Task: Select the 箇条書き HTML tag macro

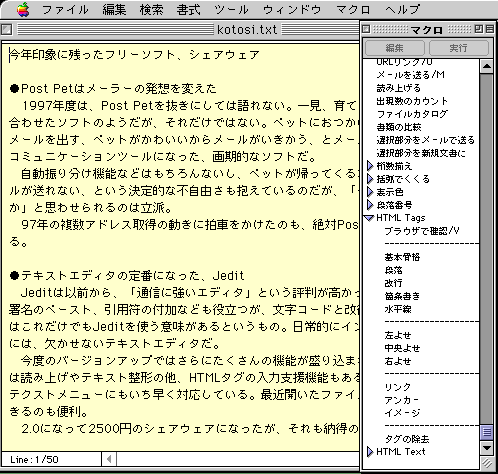Action: 402,296
